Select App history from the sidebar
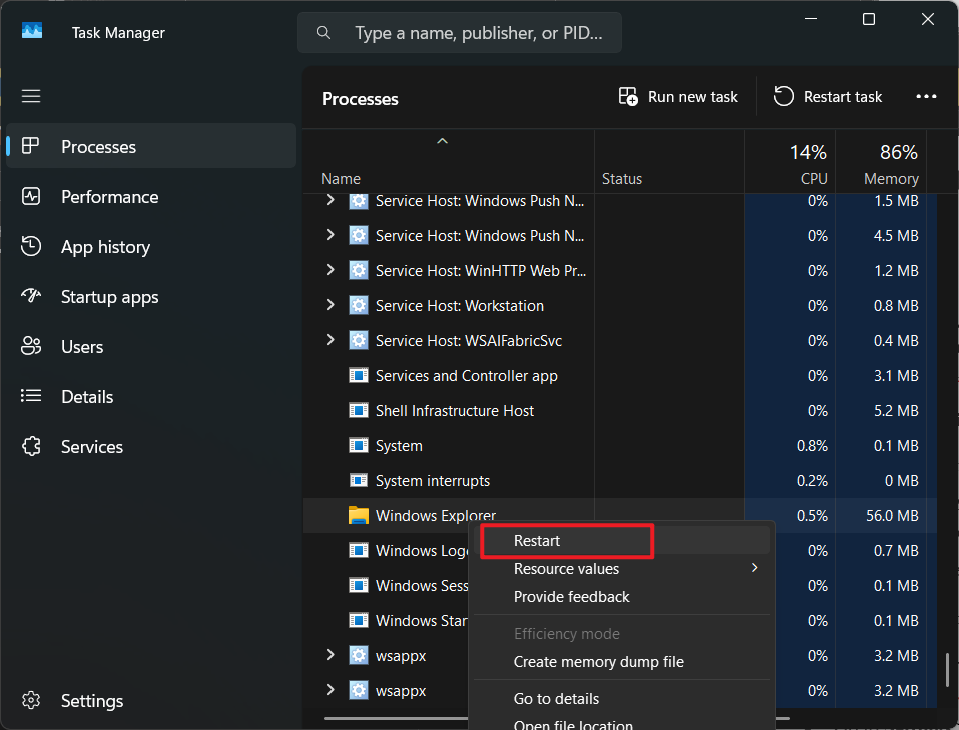959x730 pixels. (104, 246)
